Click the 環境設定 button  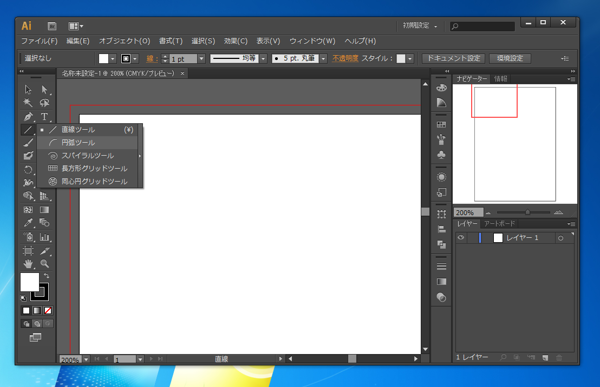click(510, 58)
